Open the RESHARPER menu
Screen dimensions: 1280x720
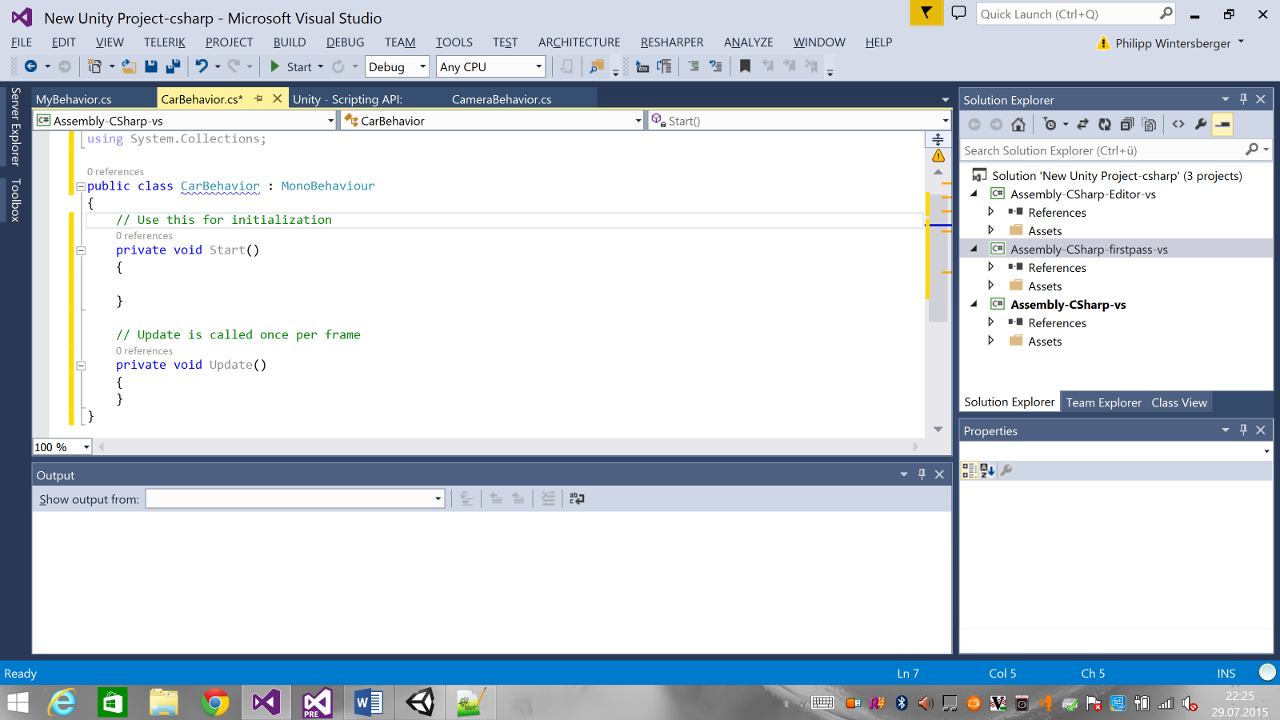pyautogui.click(x=672, y=42)
